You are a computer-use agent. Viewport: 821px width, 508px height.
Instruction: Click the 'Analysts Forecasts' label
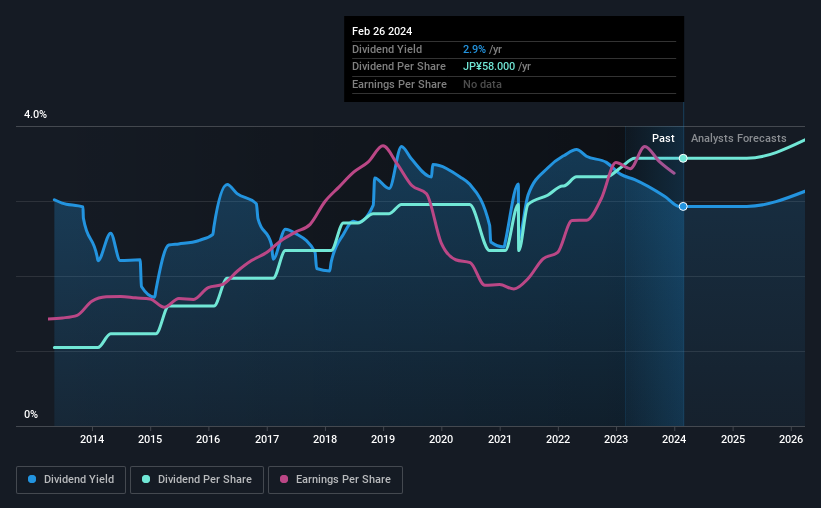click(x=738, y=138)
